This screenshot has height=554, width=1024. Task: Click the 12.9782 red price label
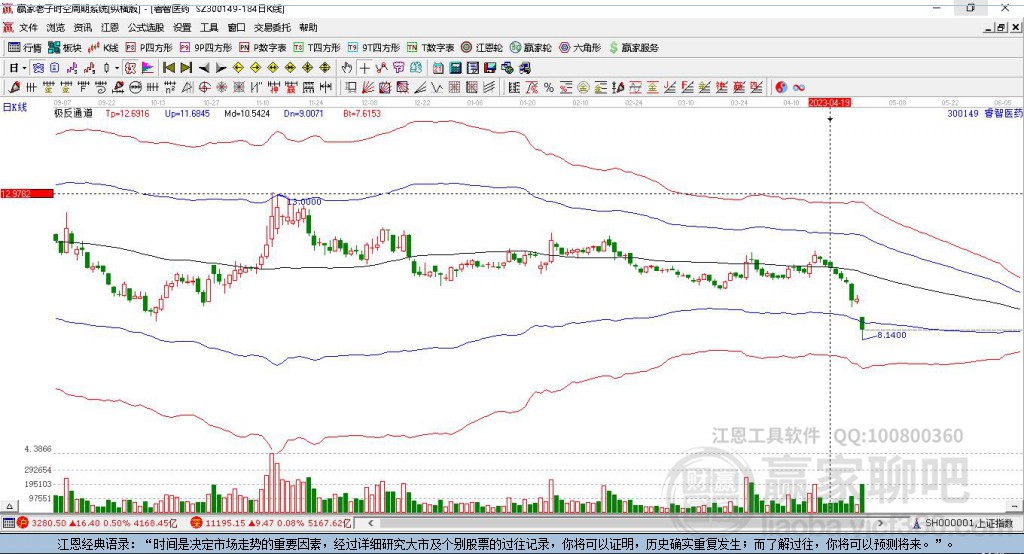coord(26,193)
